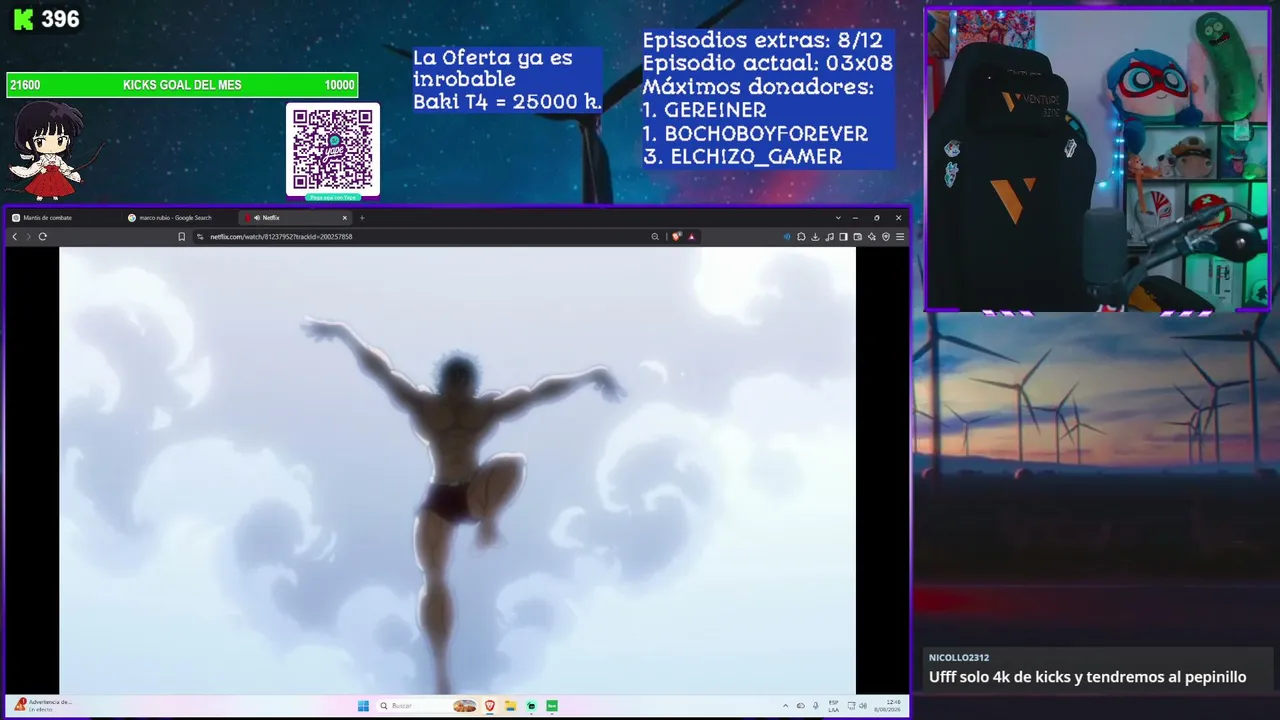Switch to the "Mantis de combate" tab
This screenshot has width=1280, height=720.
point(65,218)
